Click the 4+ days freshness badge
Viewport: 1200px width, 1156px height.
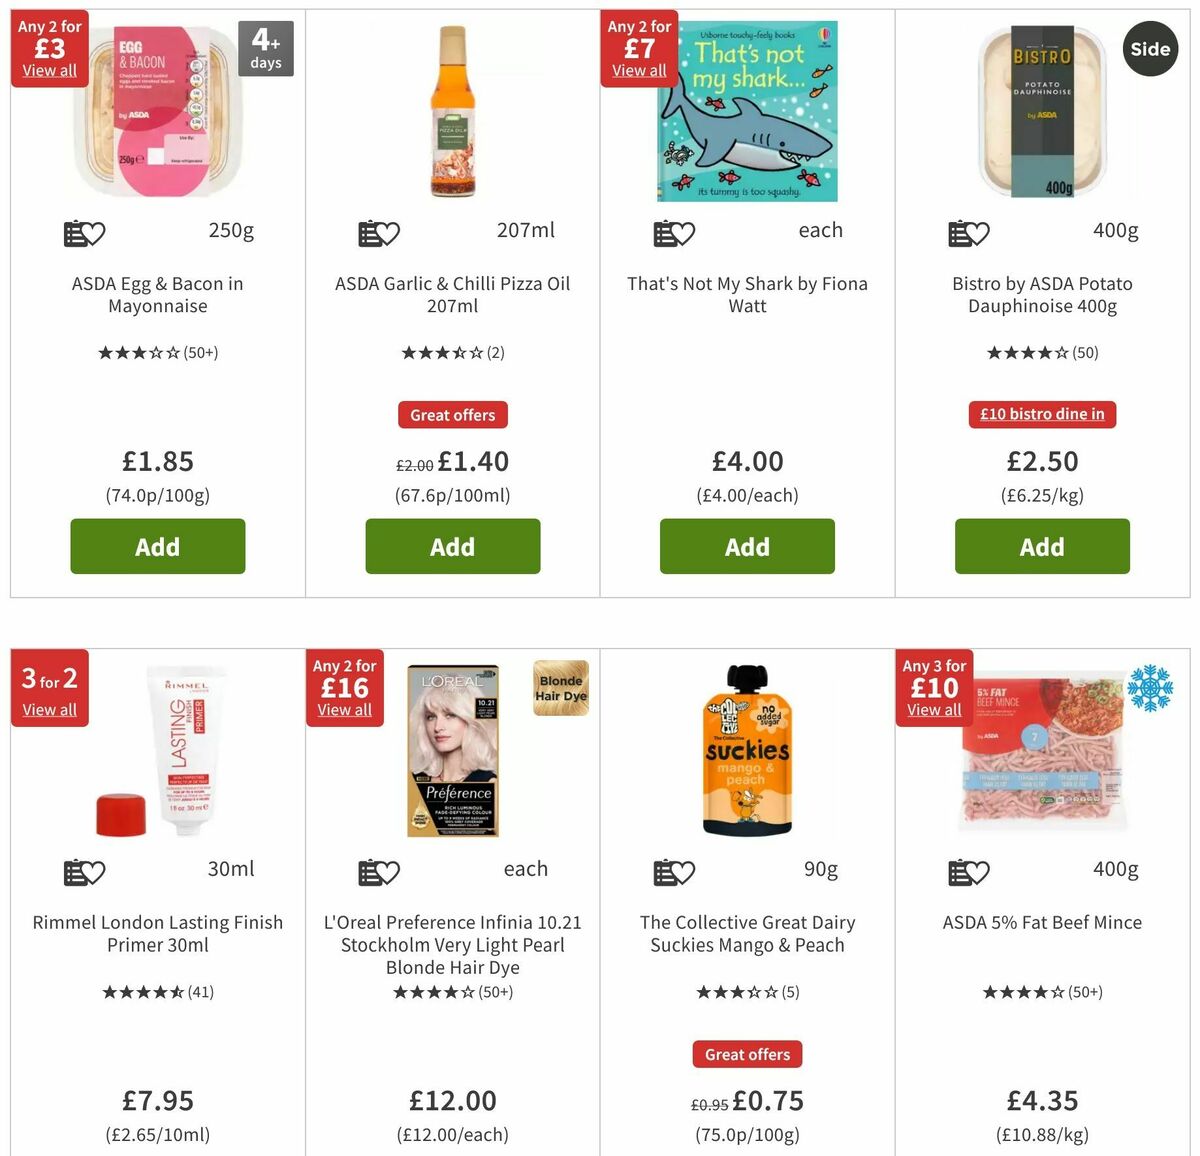[265, 47]
